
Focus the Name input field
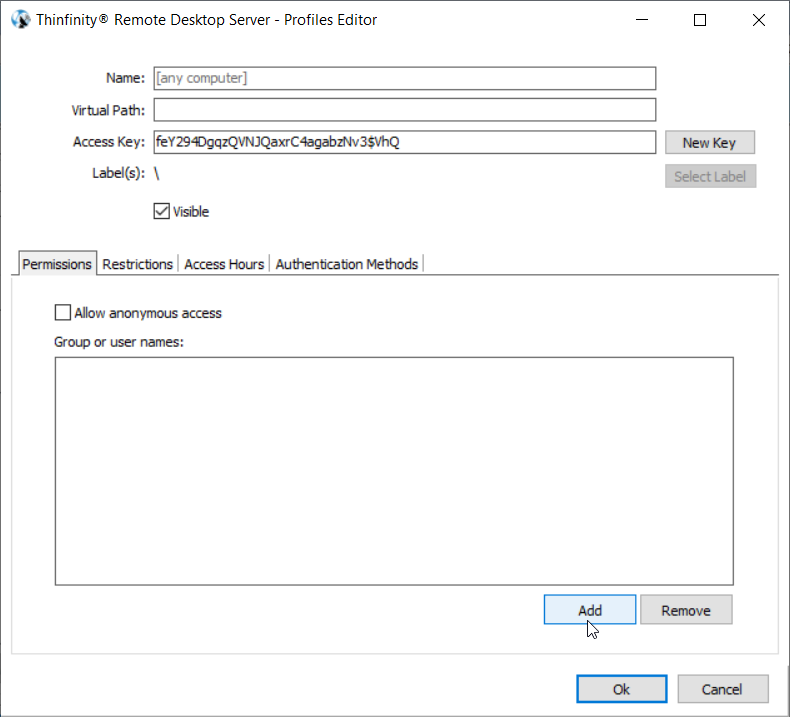(x=405, y=78)
